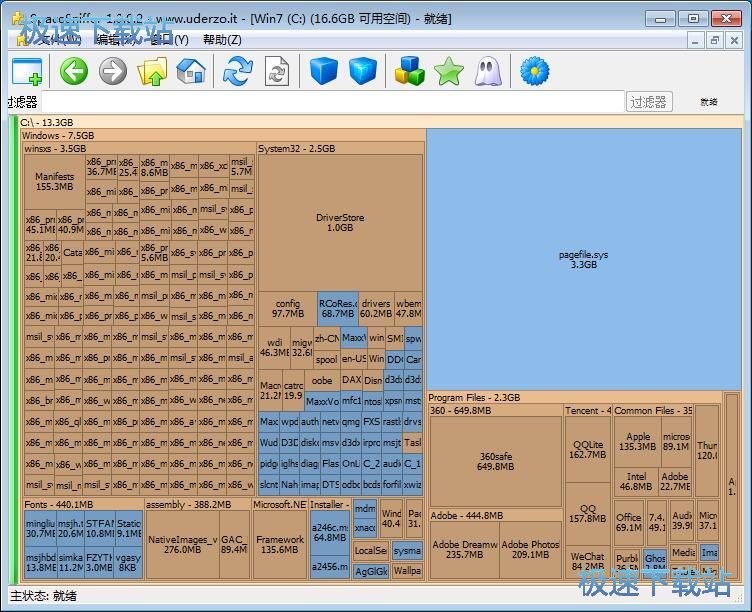Go forward with gray arrow
This screenshot has width=752, height=612.
[x=113, y=71]
